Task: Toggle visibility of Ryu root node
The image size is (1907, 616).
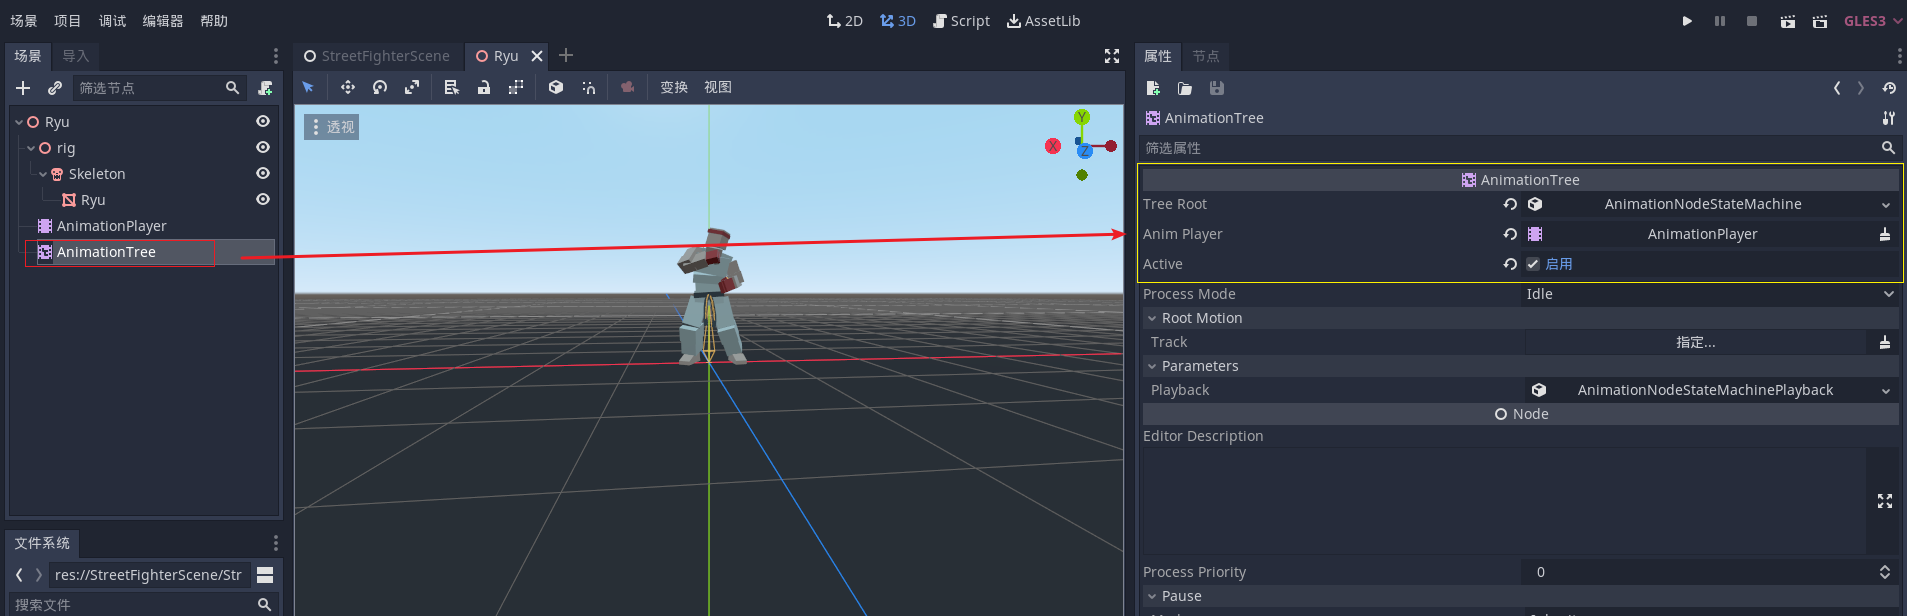Action: pos(263,121)
